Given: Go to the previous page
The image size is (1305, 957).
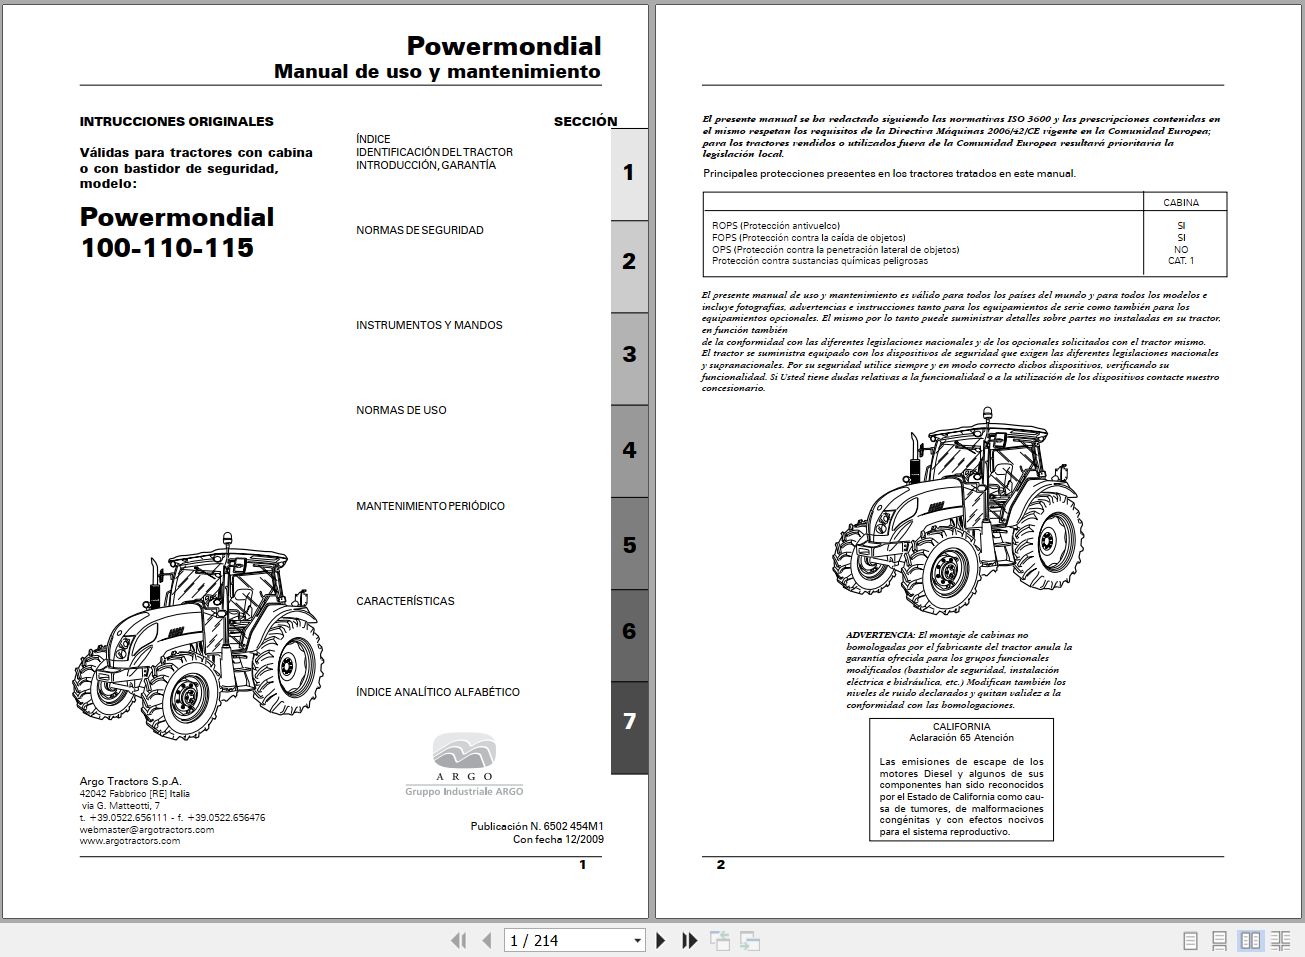Looking at the screenshot, I should [x=487, y=940].
